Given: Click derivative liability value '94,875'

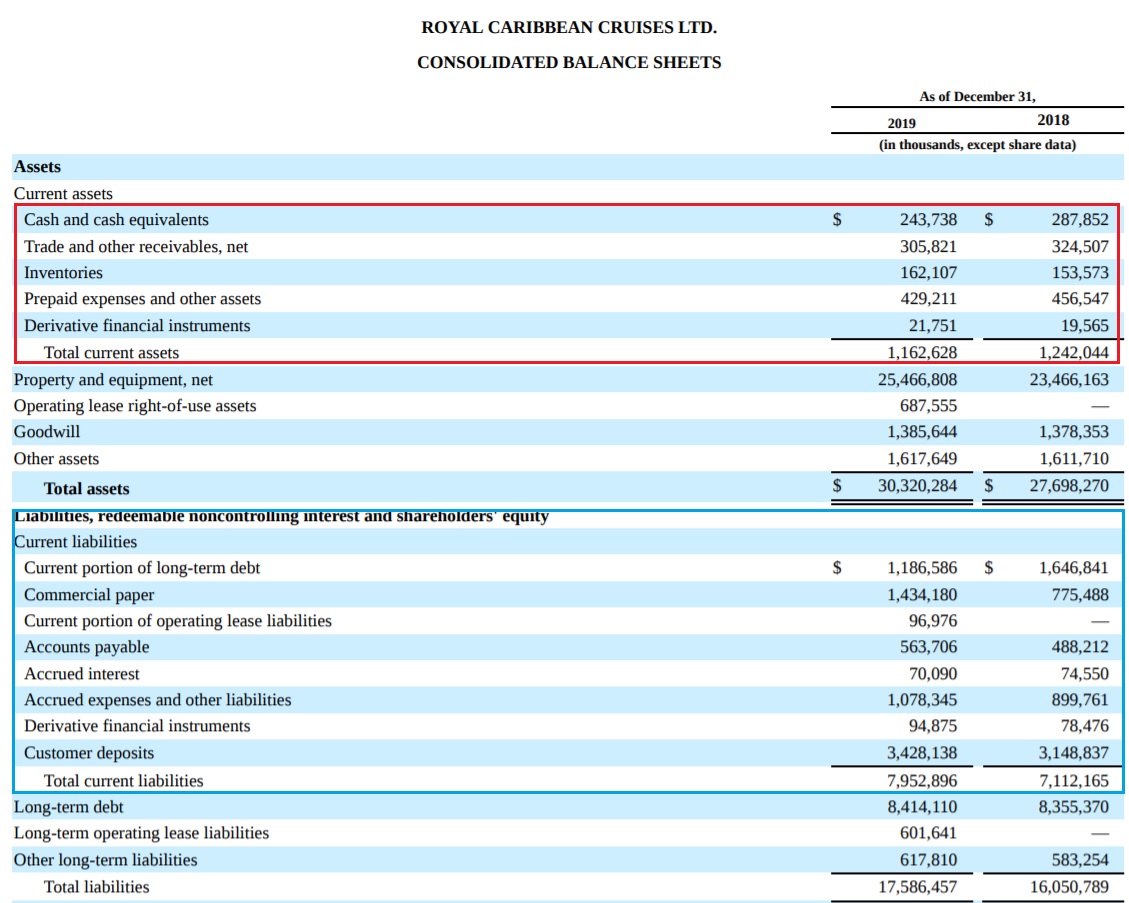Looking at the screenshot, I should click(932, 726).
